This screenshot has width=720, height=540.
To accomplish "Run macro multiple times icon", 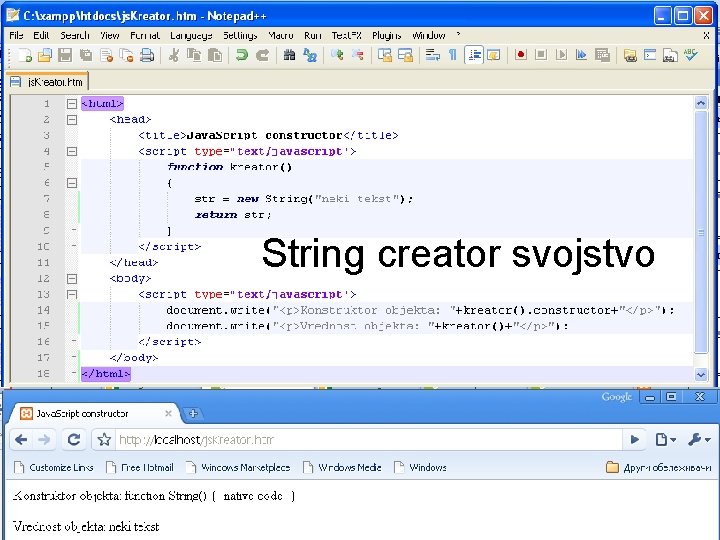I will 581,55.
